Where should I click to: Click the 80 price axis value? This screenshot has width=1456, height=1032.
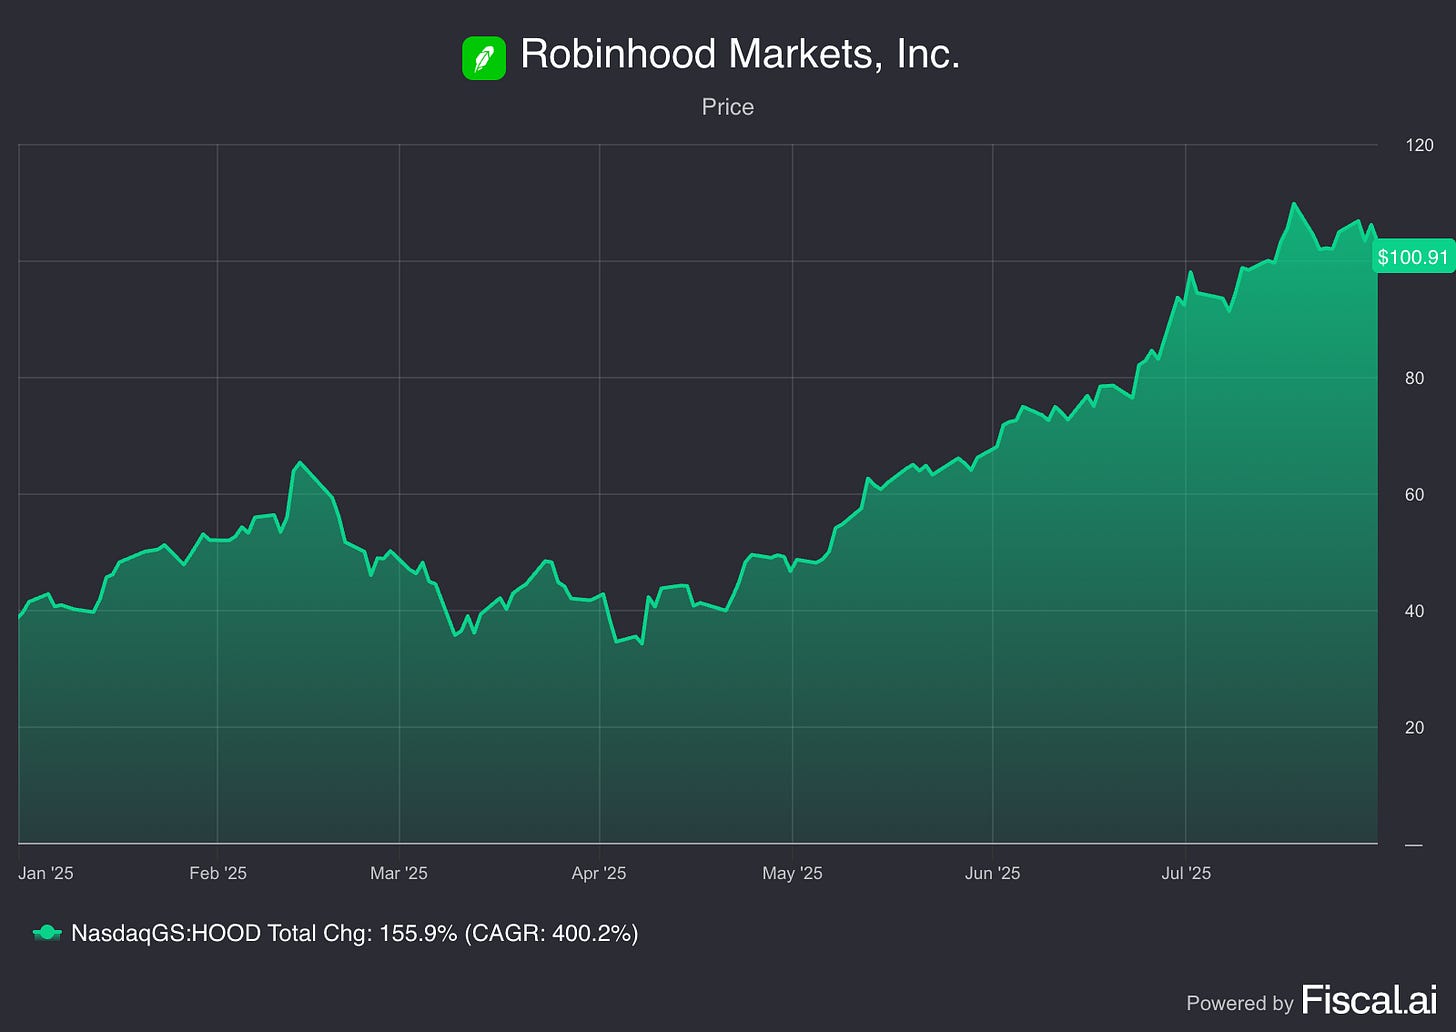point(1414,378)
